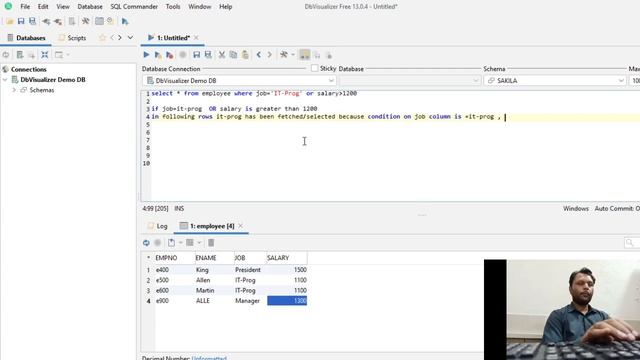Click the blue SQL Commander arrow icon in main toolbar
The image size is (640, 360).
click(x=125, y=21)
